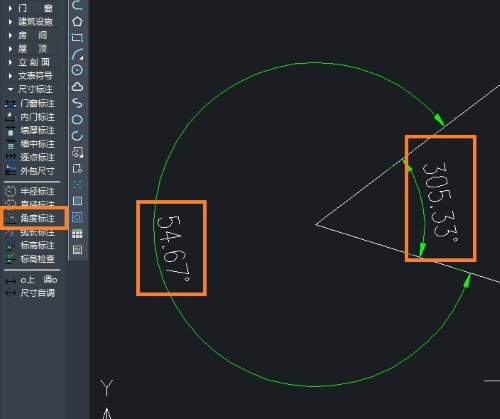
Task: Select the 54.67° dimension text
Action: (173, 248)
